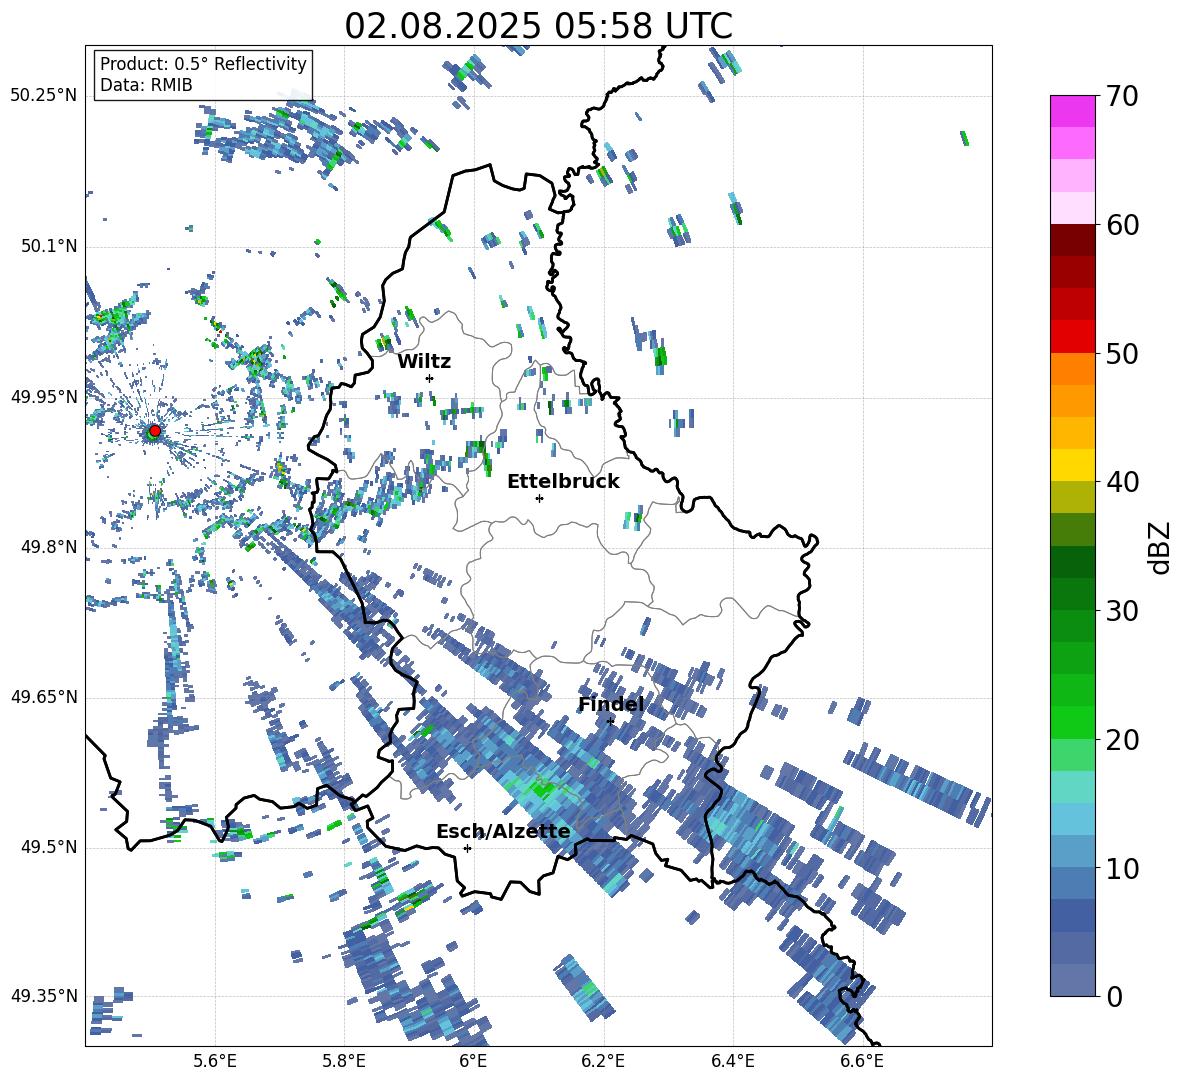
Task: Click the 49.95°N latitude label
Action: [44, 397]
